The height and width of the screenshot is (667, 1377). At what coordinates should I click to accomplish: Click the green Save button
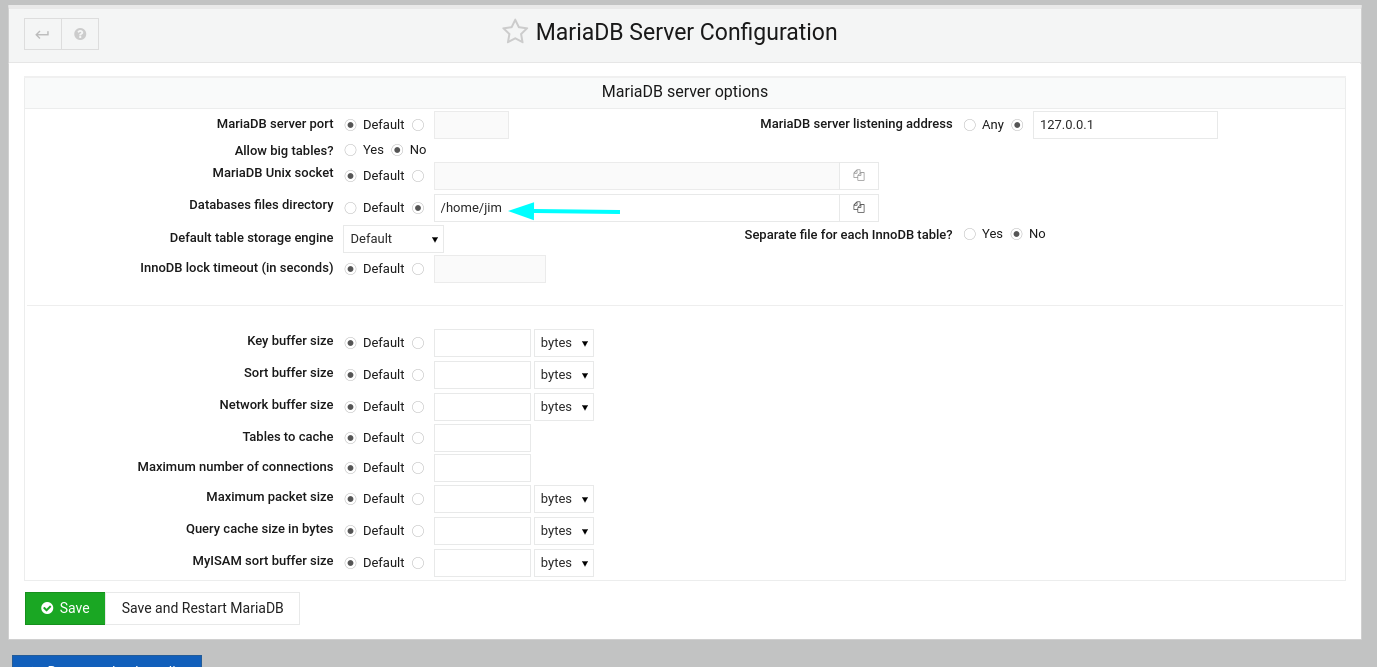coord(65,608)
